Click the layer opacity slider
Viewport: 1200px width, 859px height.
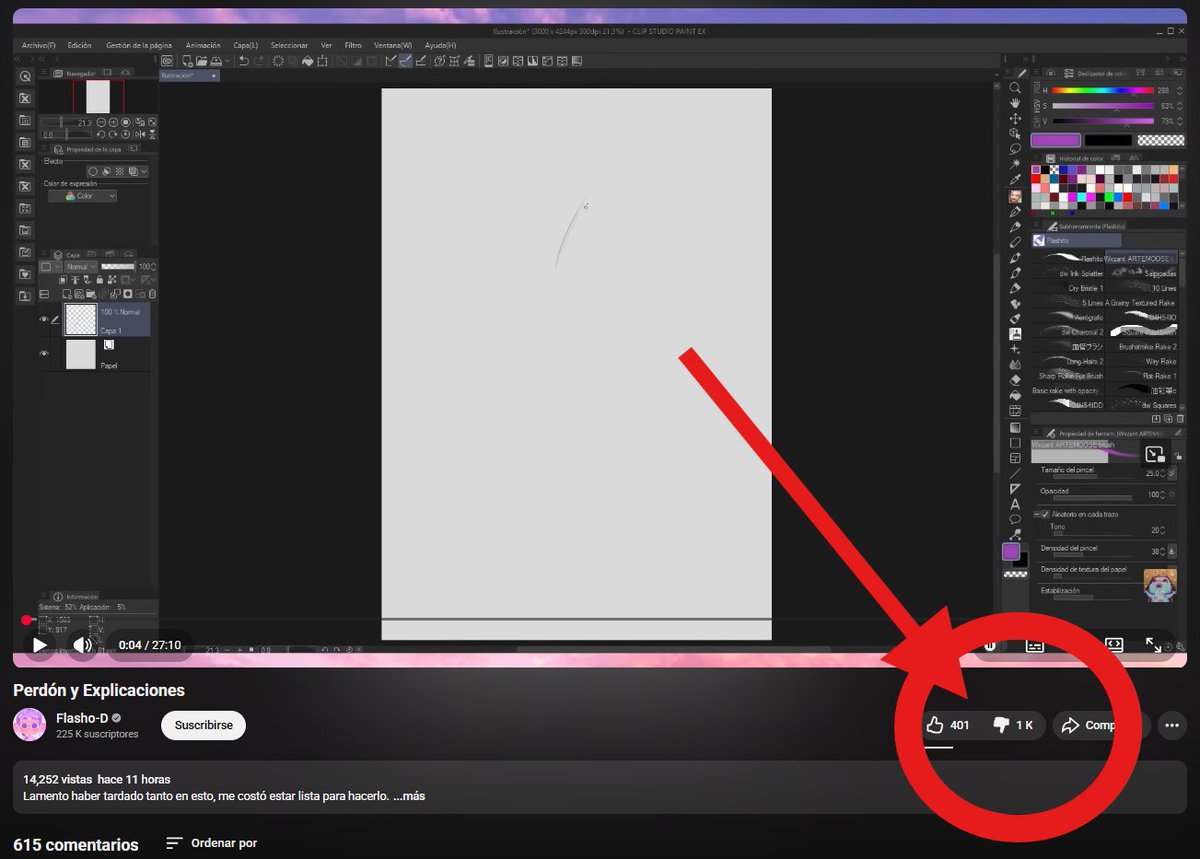(118, 267)
